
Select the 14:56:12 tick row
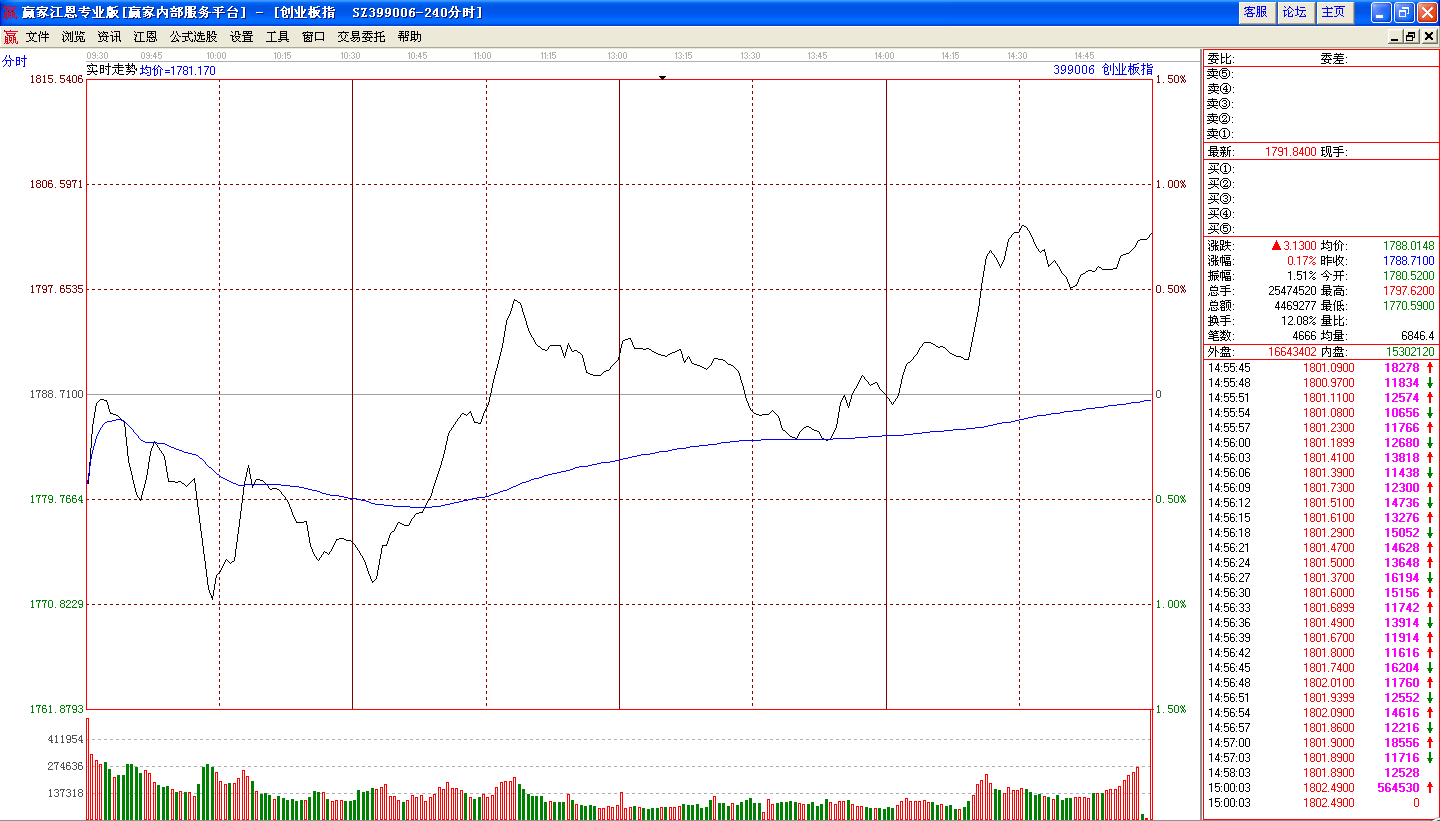click(1320, 503)
